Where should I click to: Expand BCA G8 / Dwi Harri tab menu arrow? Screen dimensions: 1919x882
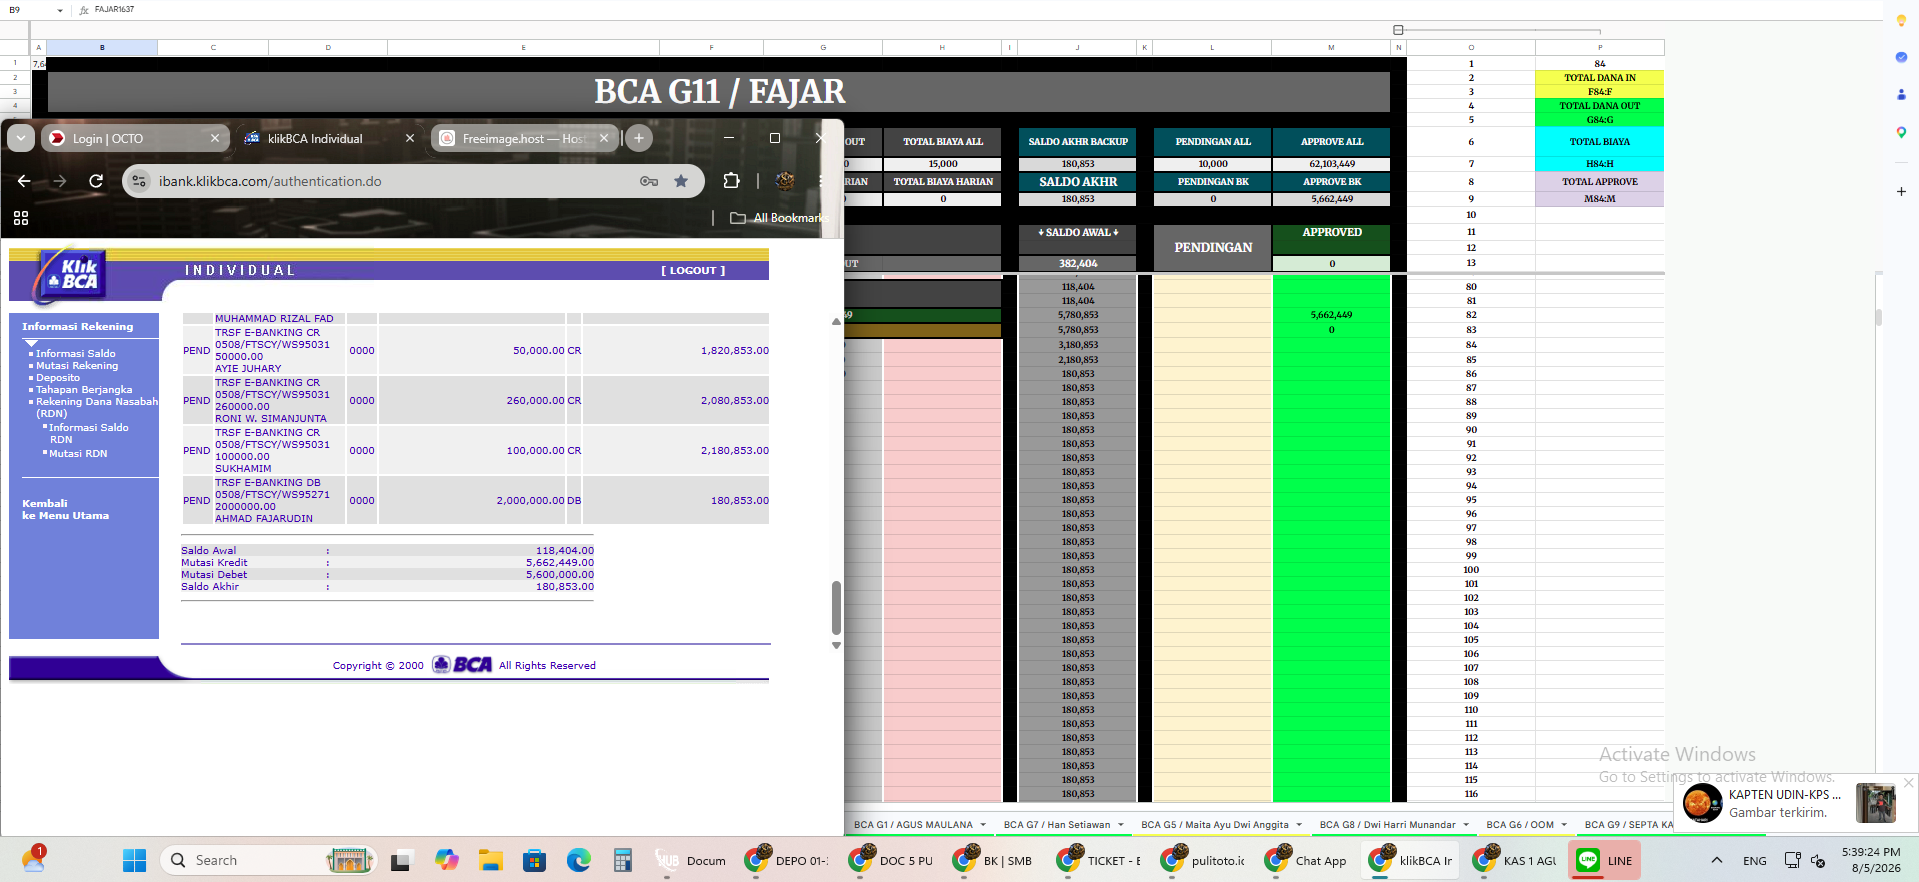coord(1466,825)
